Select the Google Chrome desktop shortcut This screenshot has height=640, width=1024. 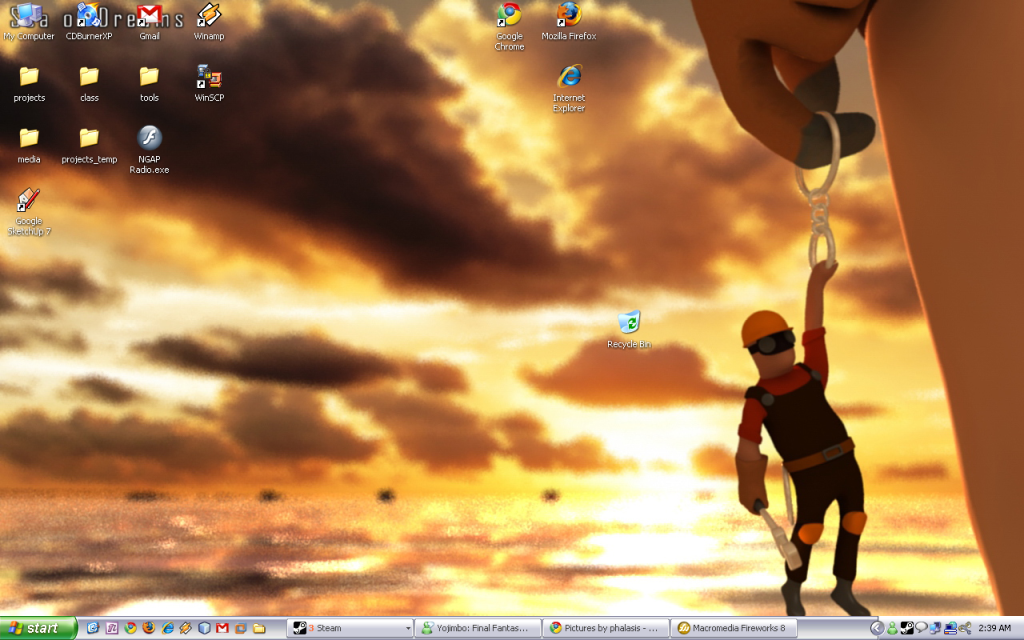(509, 27)
